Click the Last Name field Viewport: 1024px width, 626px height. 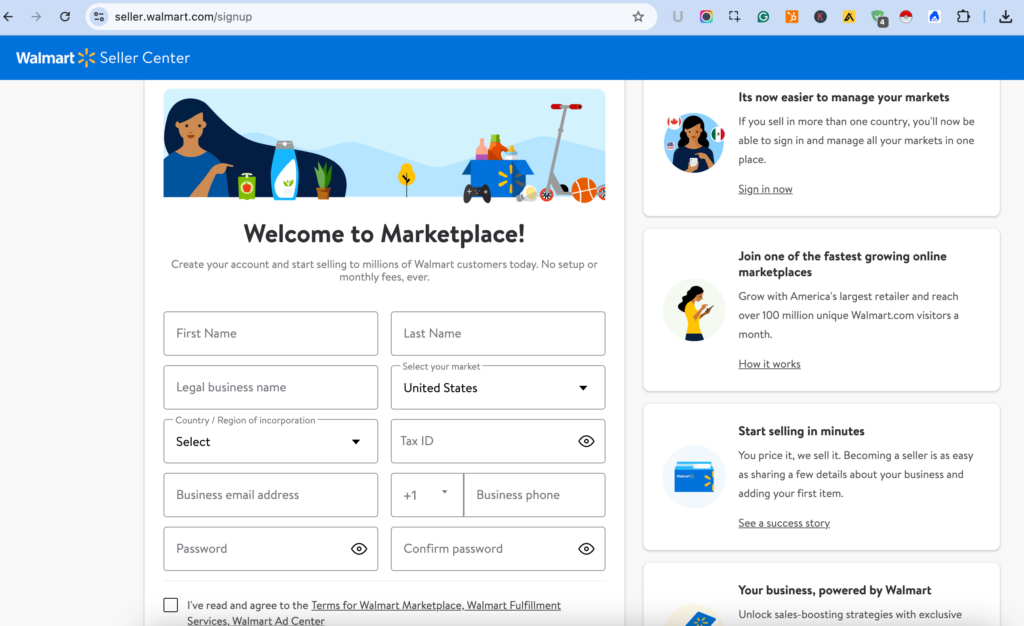(498, 334)
